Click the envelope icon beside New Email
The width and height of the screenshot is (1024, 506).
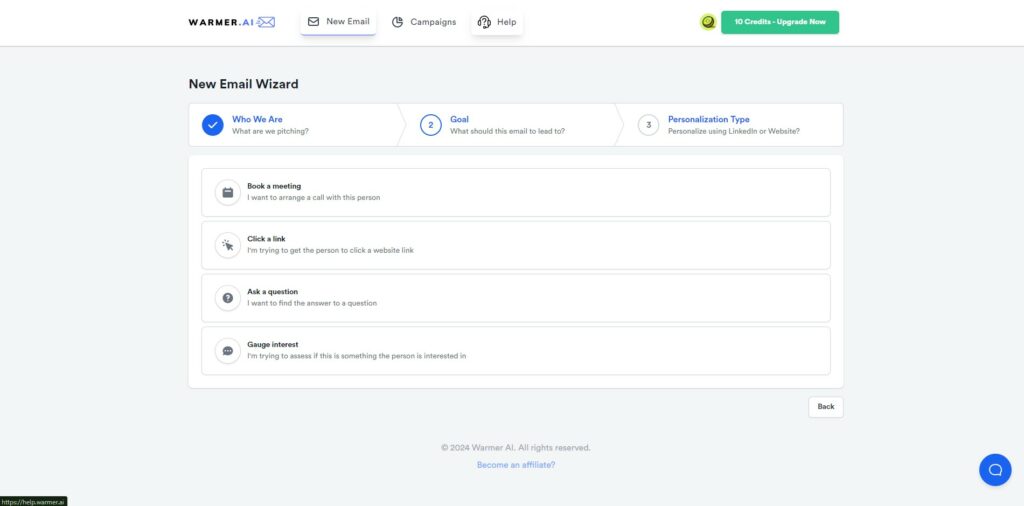click(x=313, y=21)
